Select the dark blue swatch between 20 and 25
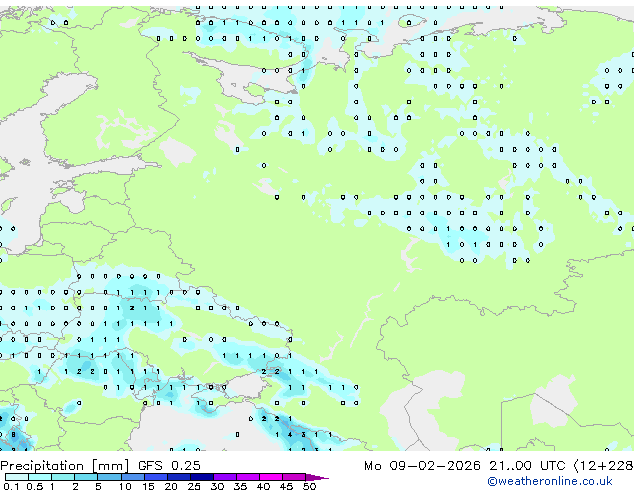 pyautogui.click(x=178, y=477)
